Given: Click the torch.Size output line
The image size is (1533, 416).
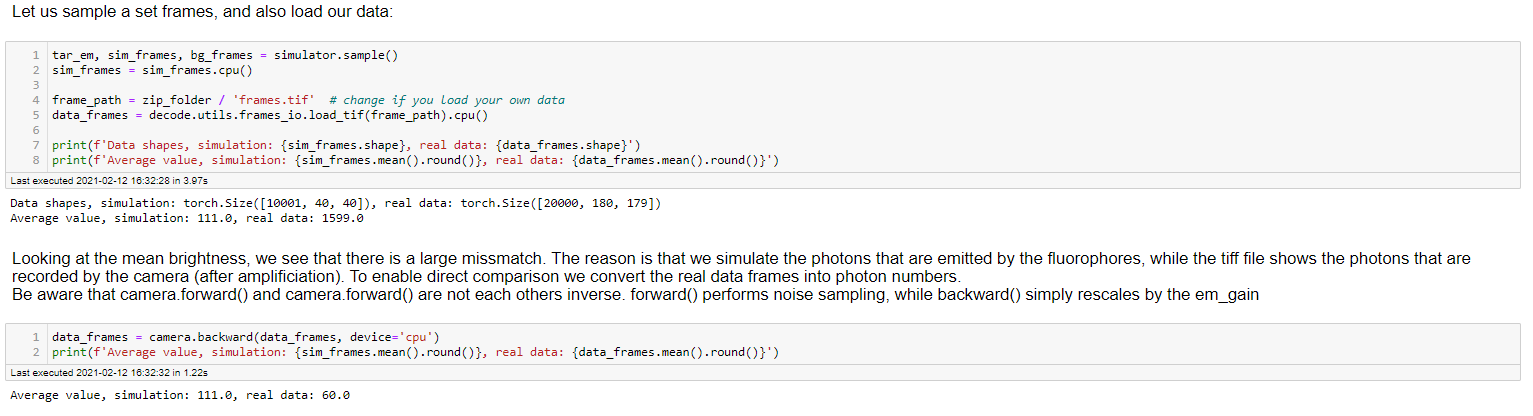Looking at the screenshot, I should pyautogui.click(x=335, y=203).
